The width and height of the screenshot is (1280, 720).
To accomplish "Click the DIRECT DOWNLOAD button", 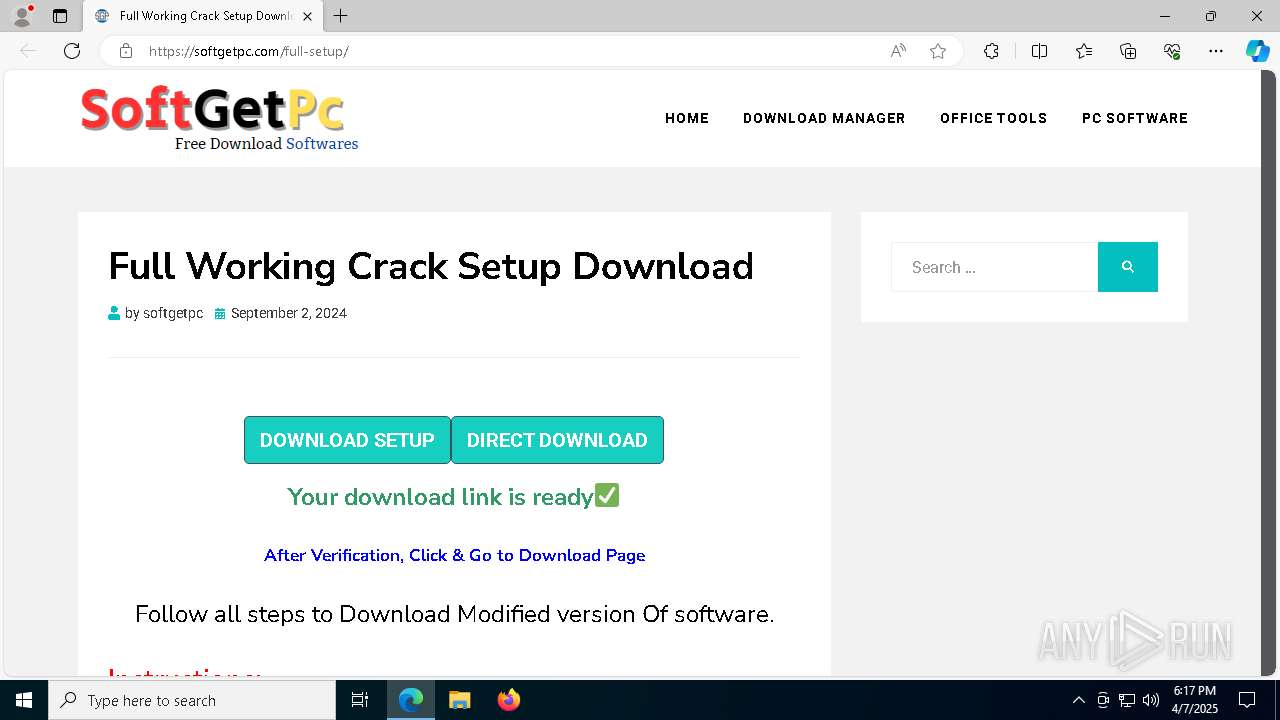I will pos(557,440).
